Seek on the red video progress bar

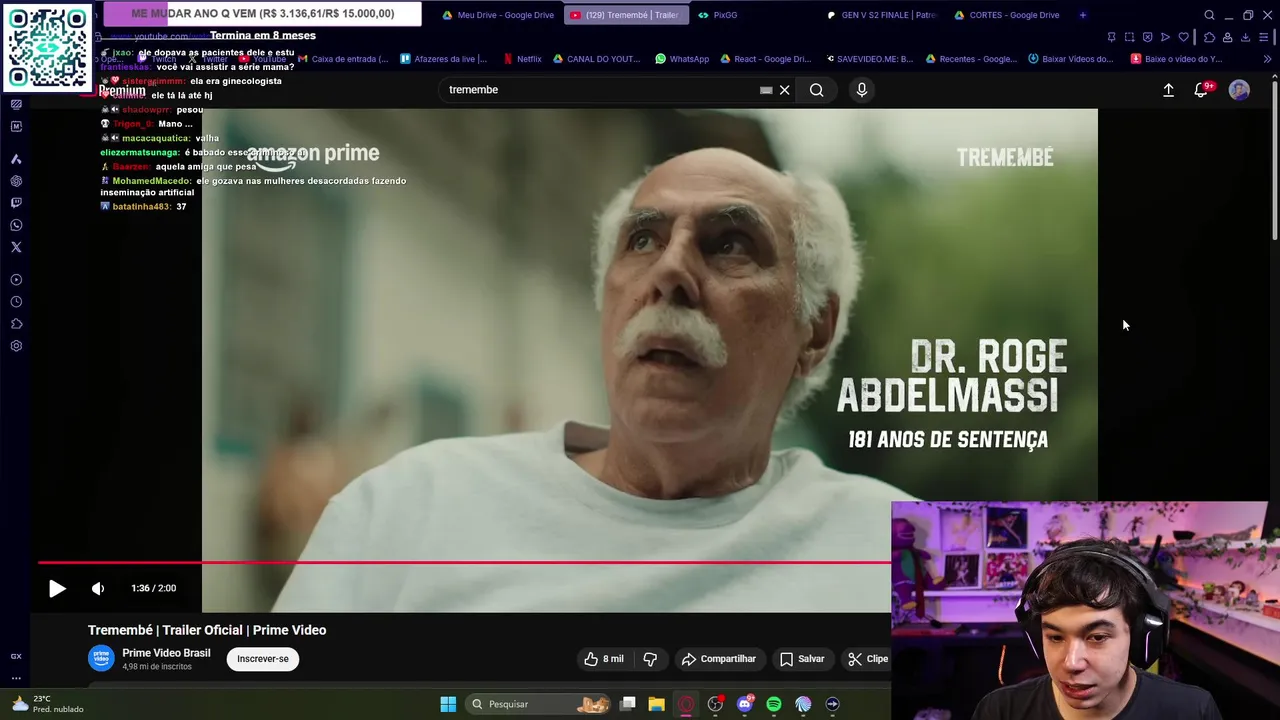coord(465,562)
